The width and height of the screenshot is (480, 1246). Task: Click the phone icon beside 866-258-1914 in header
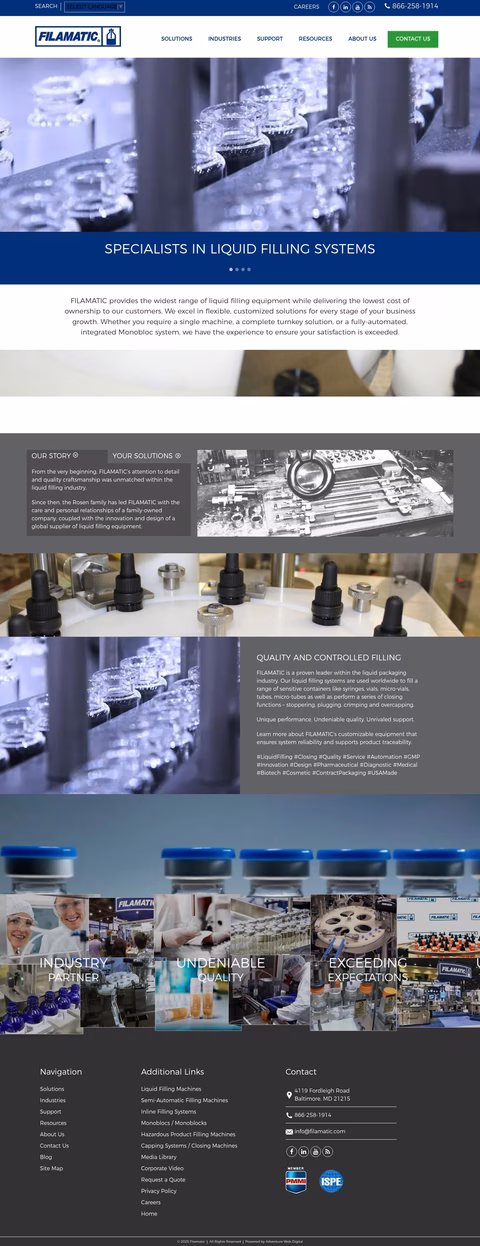(x=387, y=6)
